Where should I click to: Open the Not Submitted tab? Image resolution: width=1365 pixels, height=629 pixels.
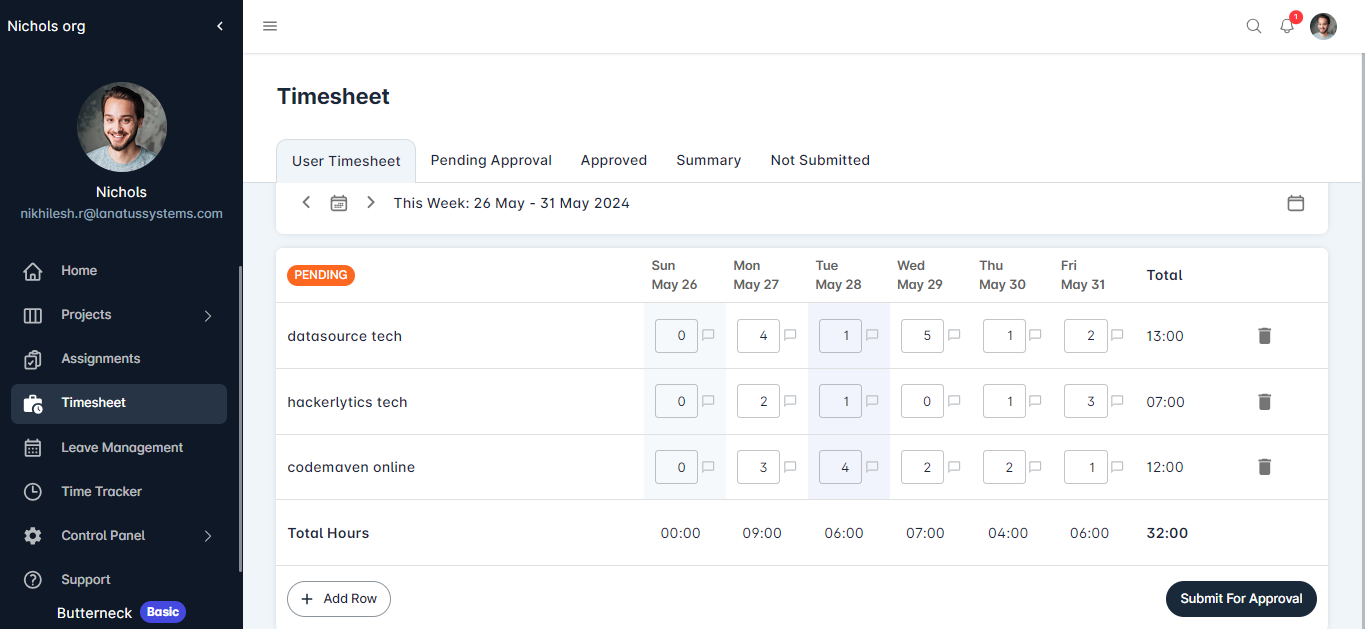(x=820, y=160)
